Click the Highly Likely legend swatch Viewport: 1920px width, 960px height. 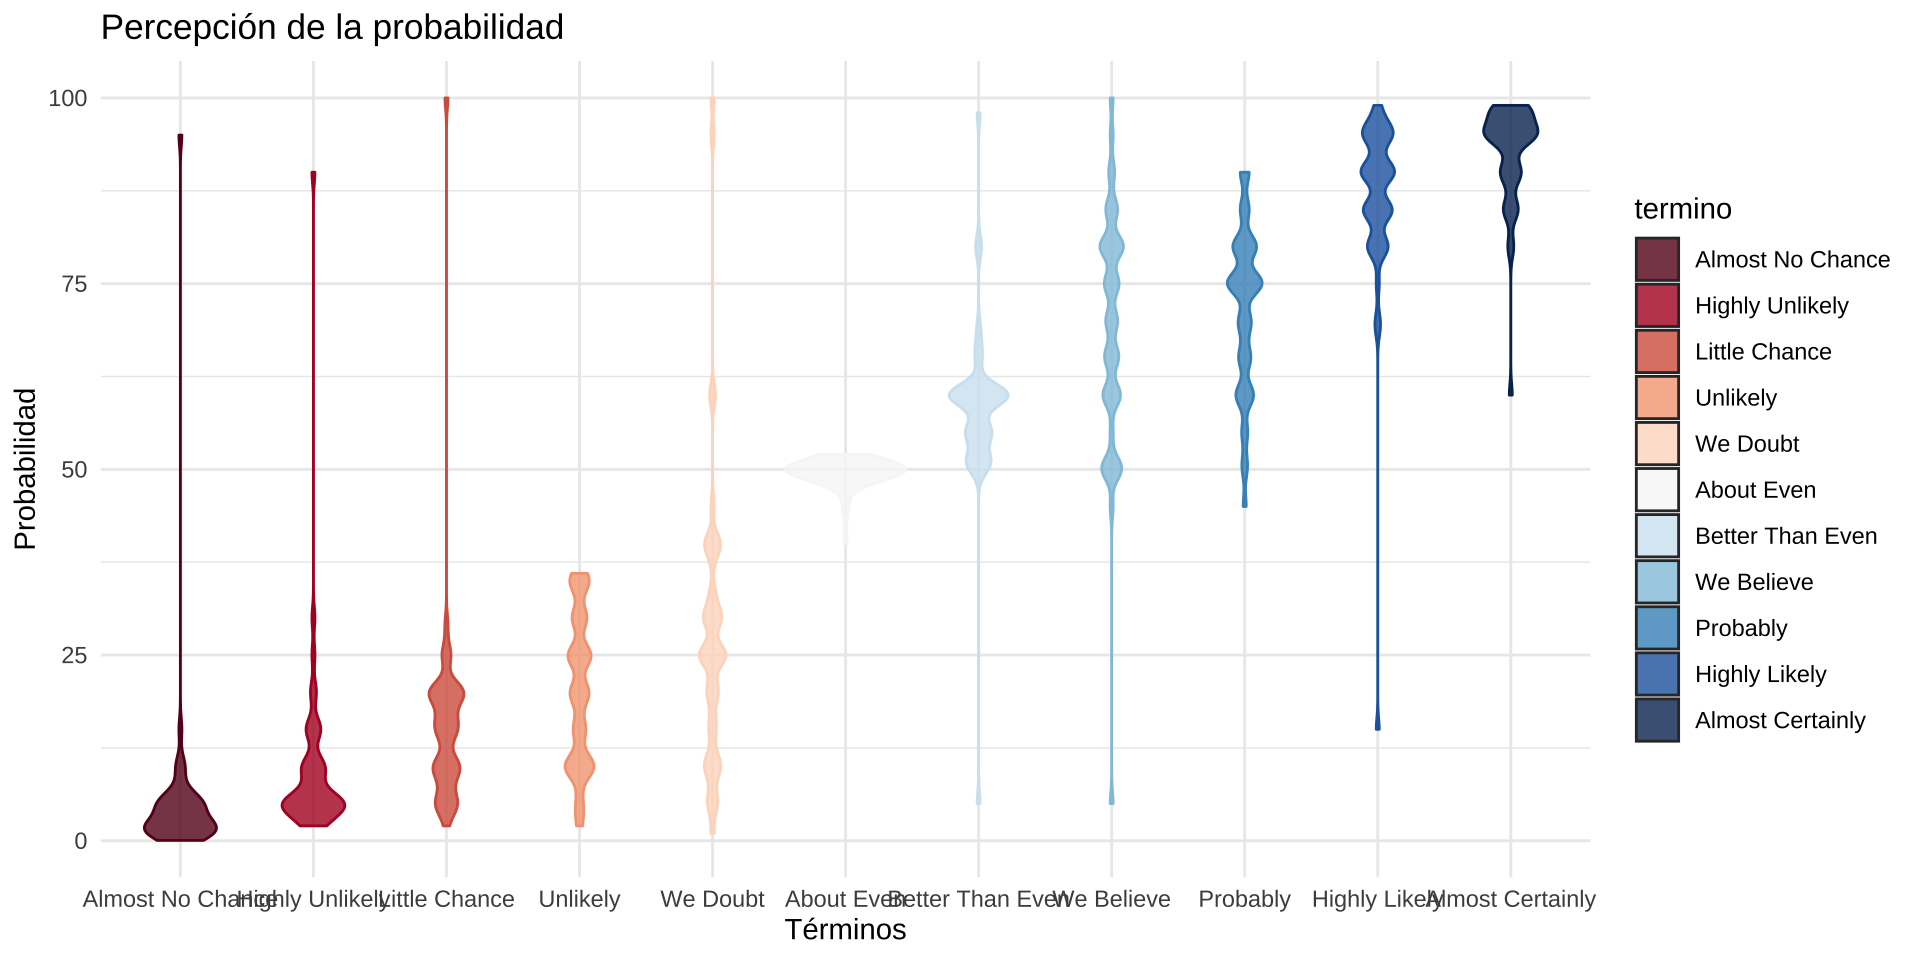click(x=1657, y=674)
